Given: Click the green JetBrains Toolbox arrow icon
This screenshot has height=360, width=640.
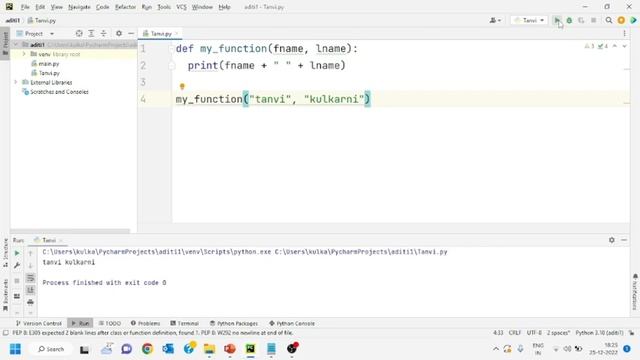Looking at the screenshot, I should tap(633, 20).
